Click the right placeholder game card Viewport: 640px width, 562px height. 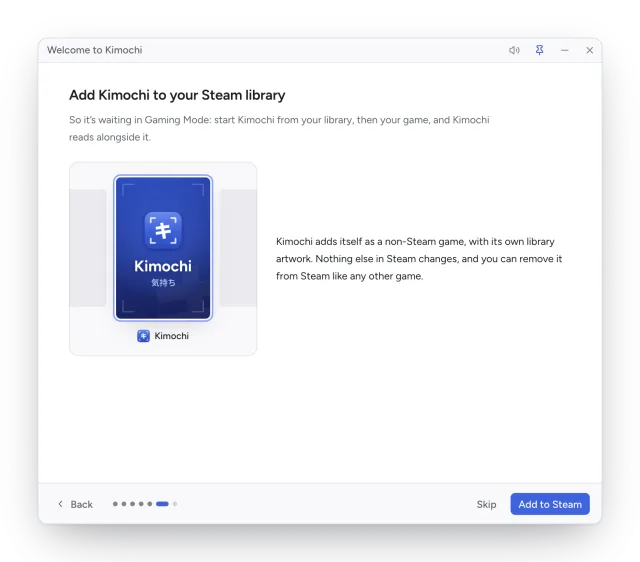tap(238, 248)
